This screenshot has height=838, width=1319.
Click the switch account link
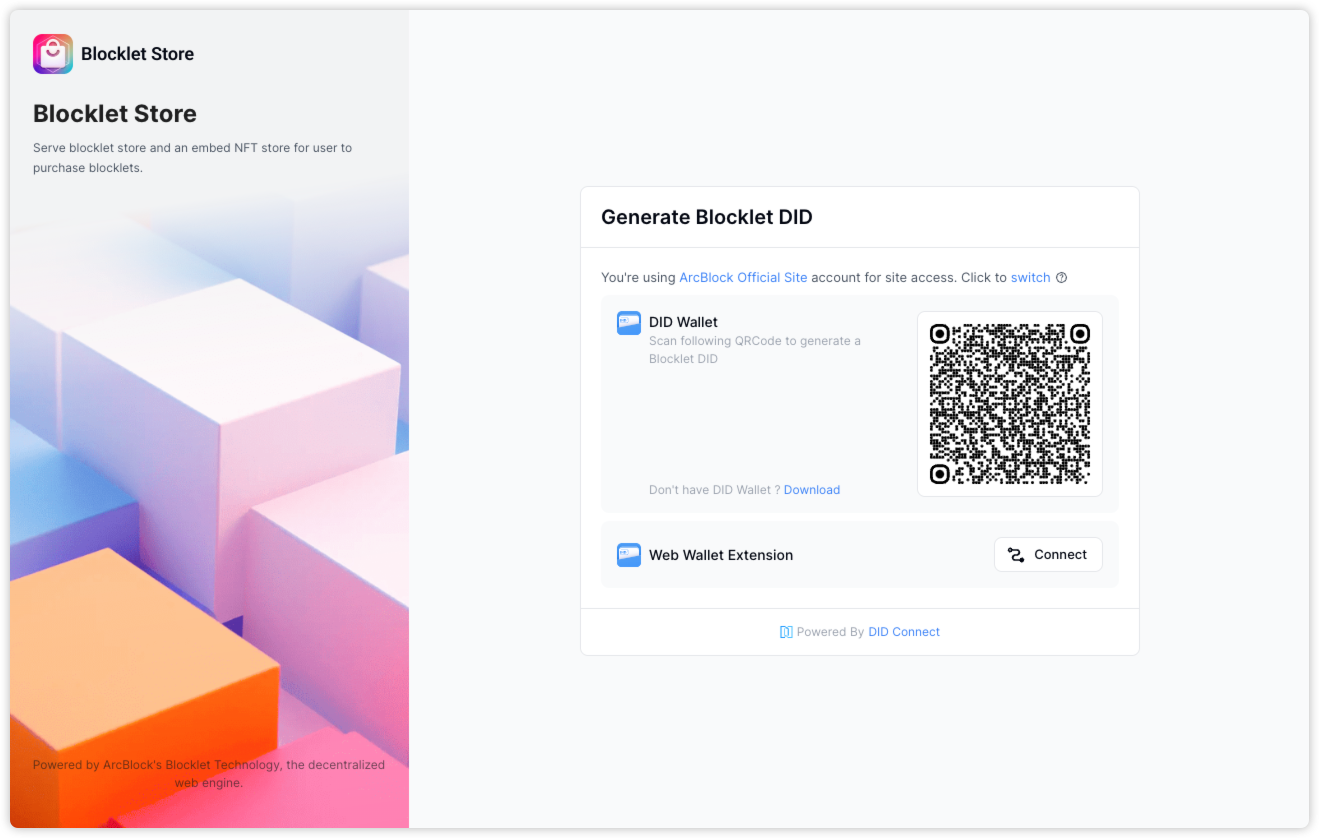coord(1030,278)
